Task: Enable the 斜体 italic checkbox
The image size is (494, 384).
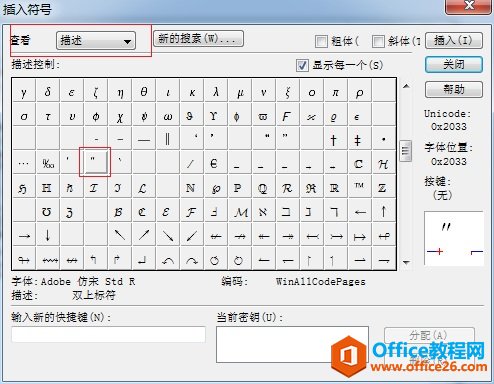Action: click(378, 41)
